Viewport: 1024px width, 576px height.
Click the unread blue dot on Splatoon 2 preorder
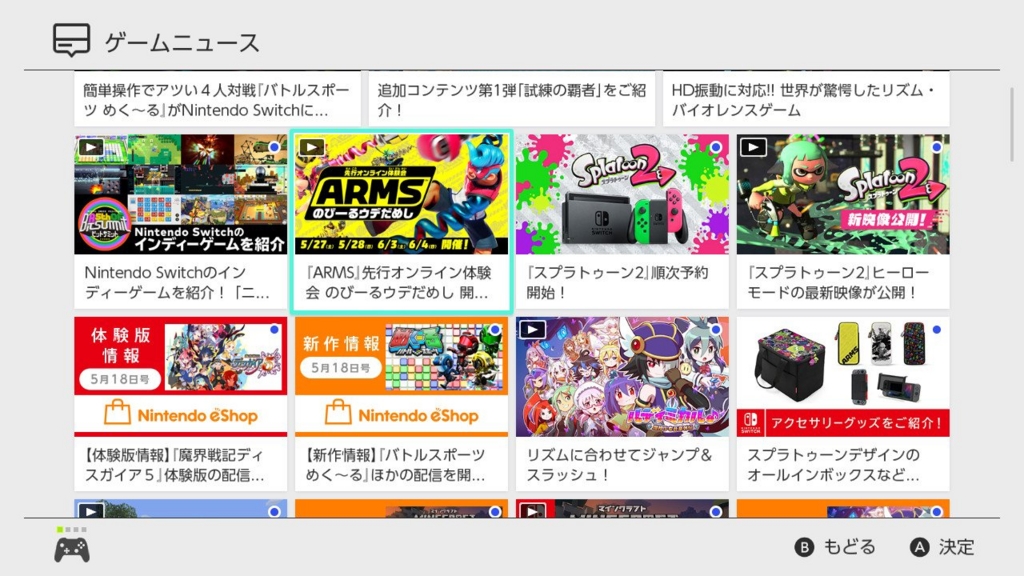pos(716,148)
